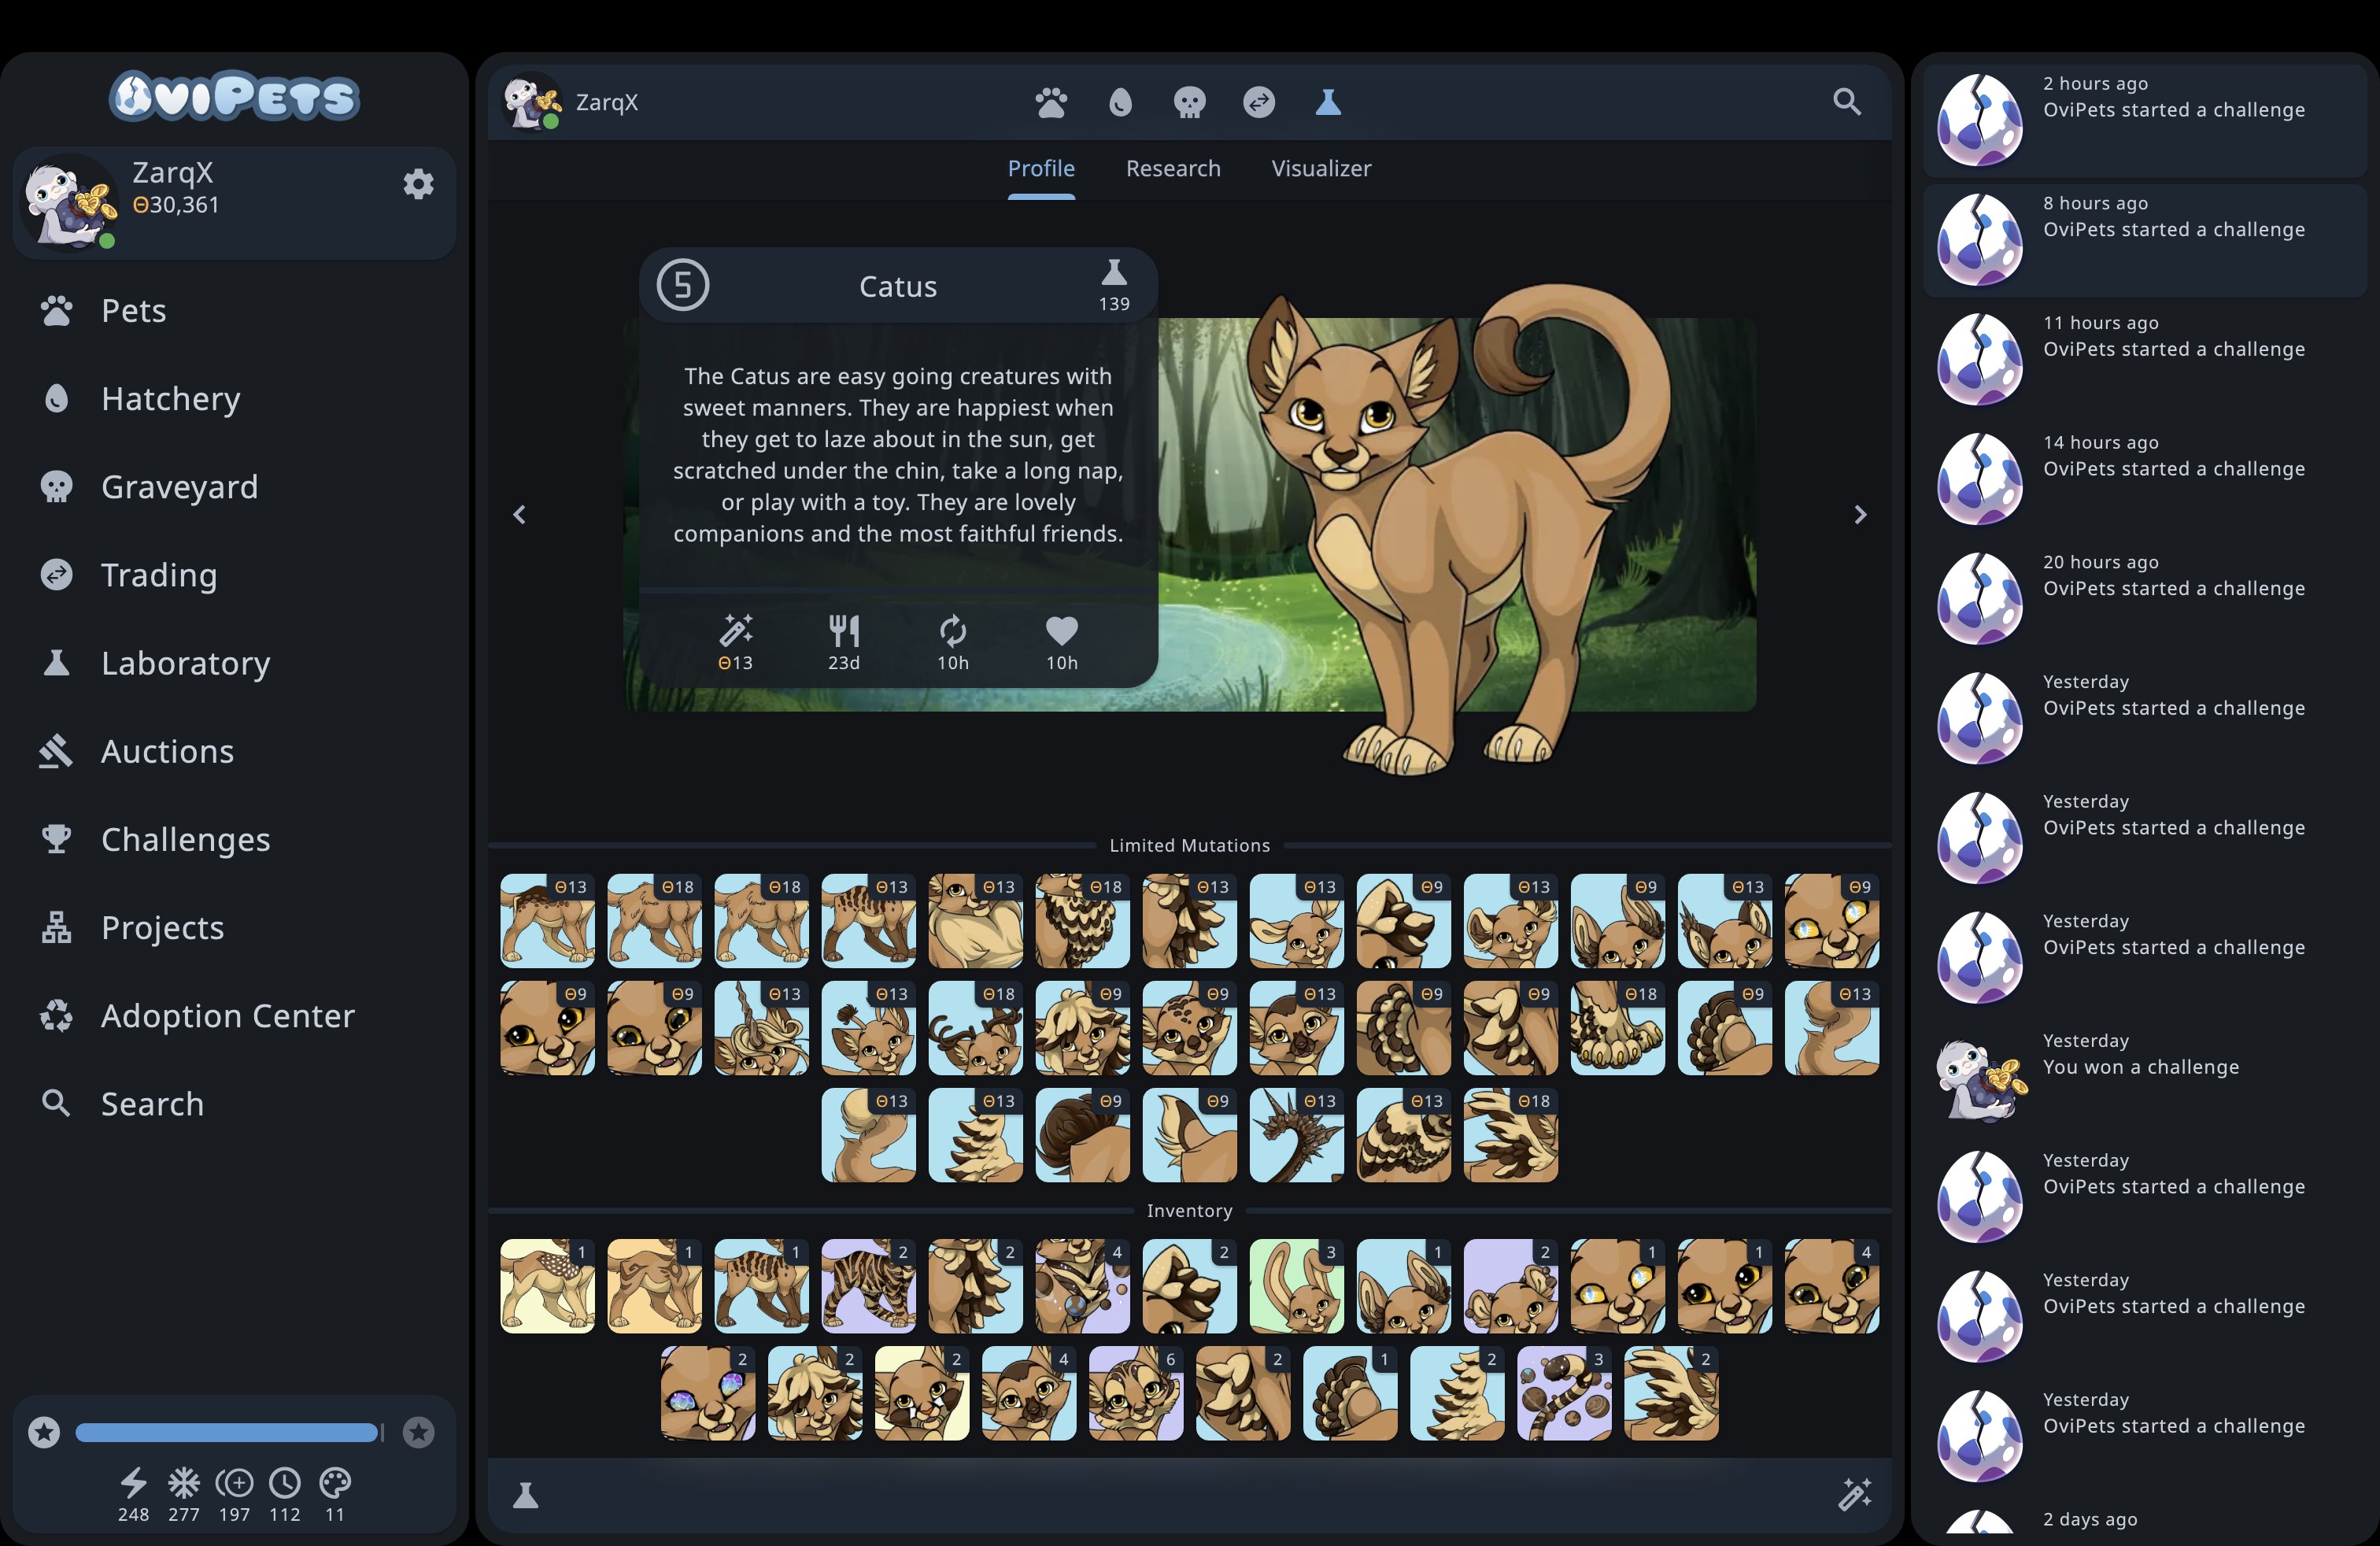Click the trading arrows icon in header
This screenshot has width=2380, height=1546.
[x=1259, y=102]
